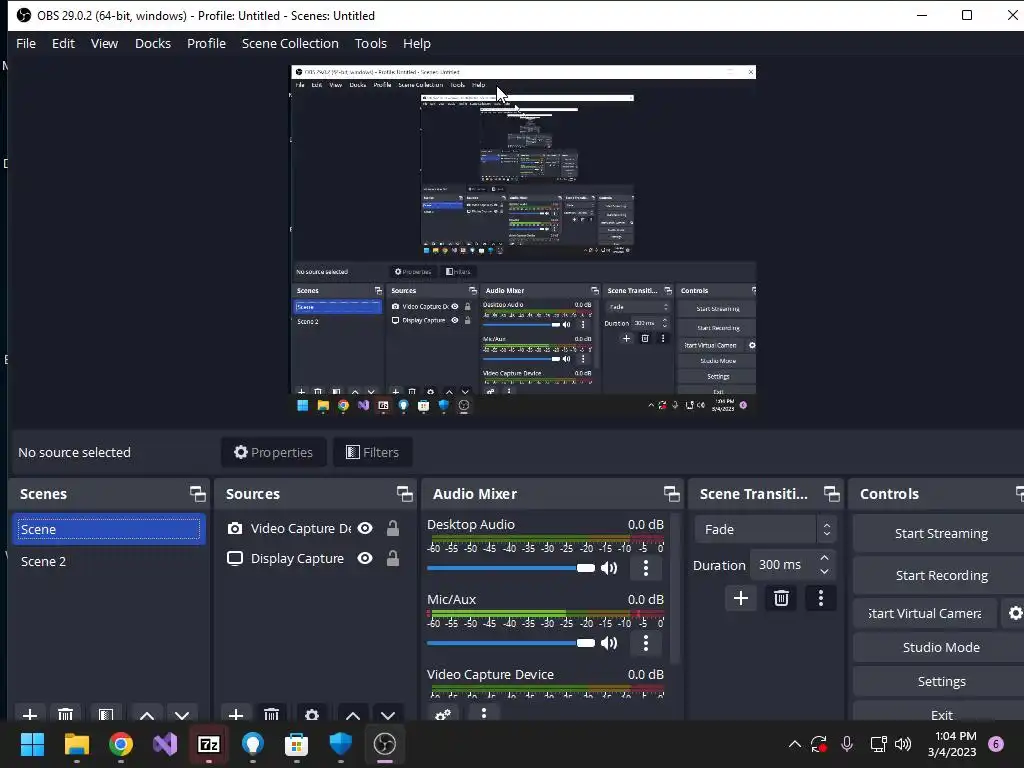Lock the Video Capture Device source
This screenshot has height=768, width=1024.
[x=392, y=528]
